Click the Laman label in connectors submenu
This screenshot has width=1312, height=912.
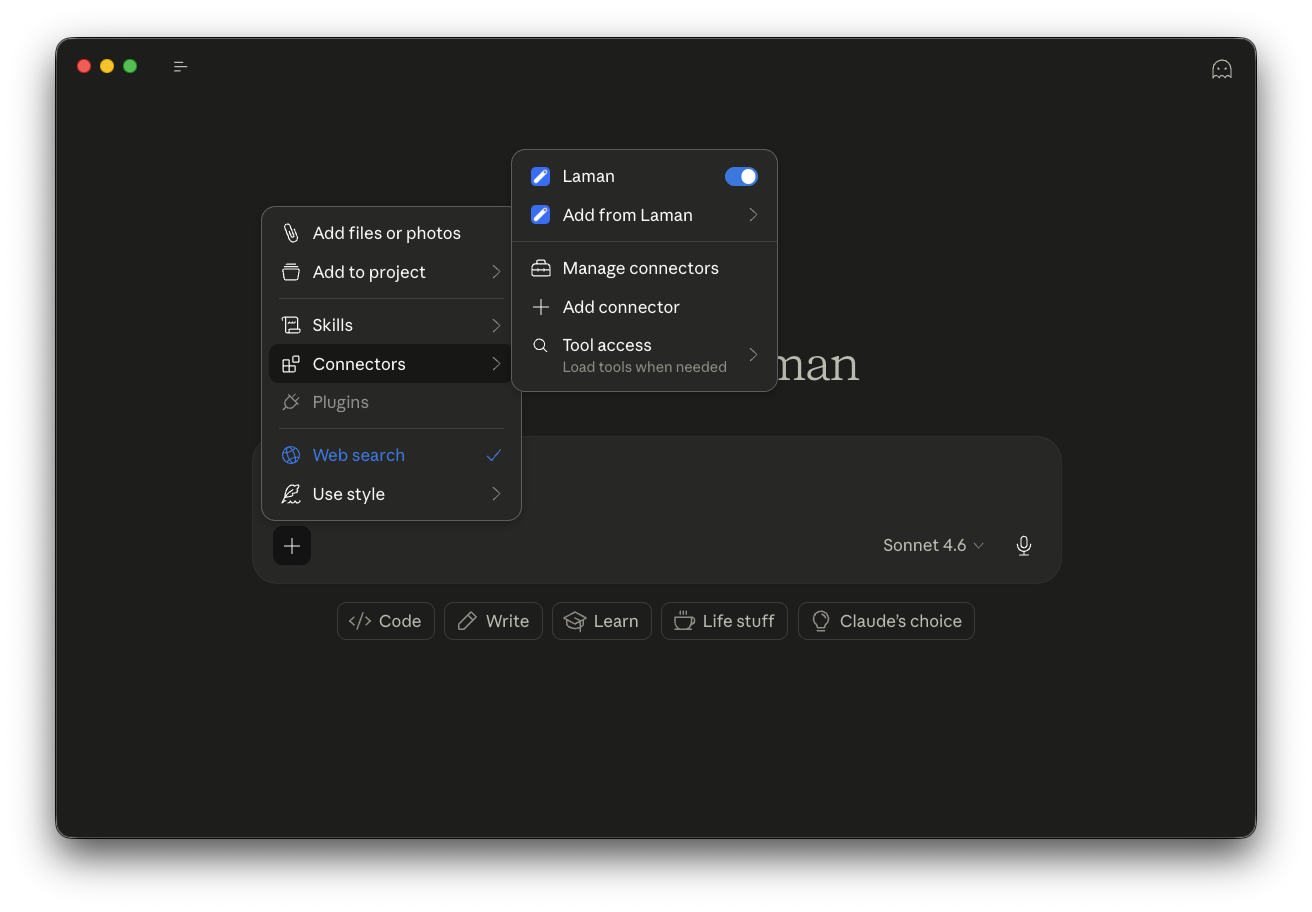coord(589,176)
